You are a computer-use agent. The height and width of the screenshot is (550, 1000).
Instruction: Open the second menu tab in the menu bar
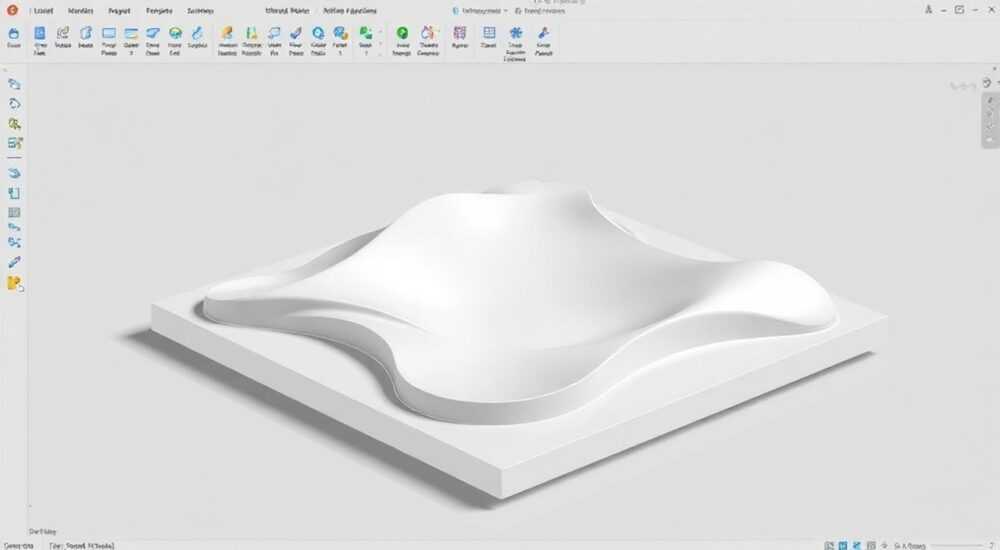80,11
